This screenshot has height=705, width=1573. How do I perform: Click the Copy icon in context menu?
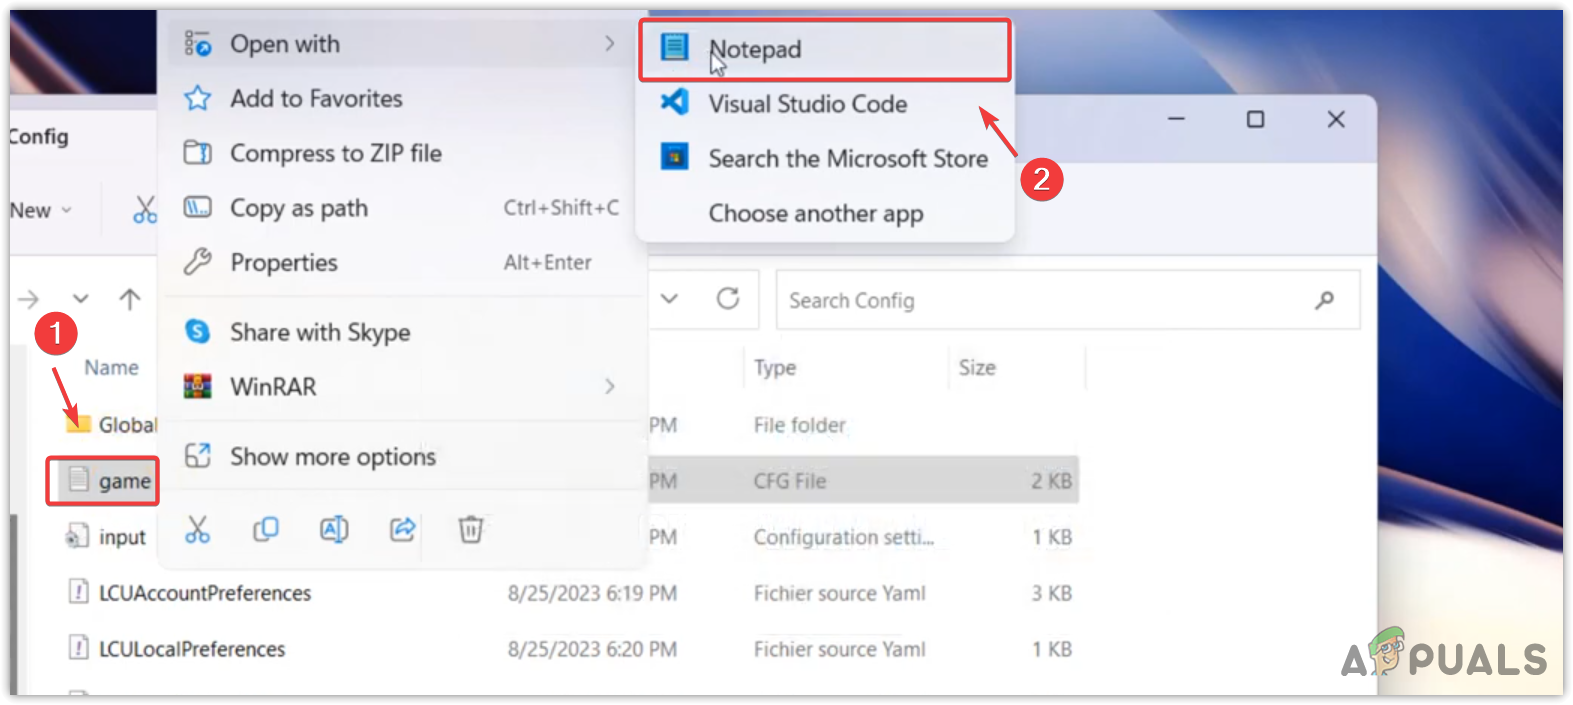[x=265, y=529]
